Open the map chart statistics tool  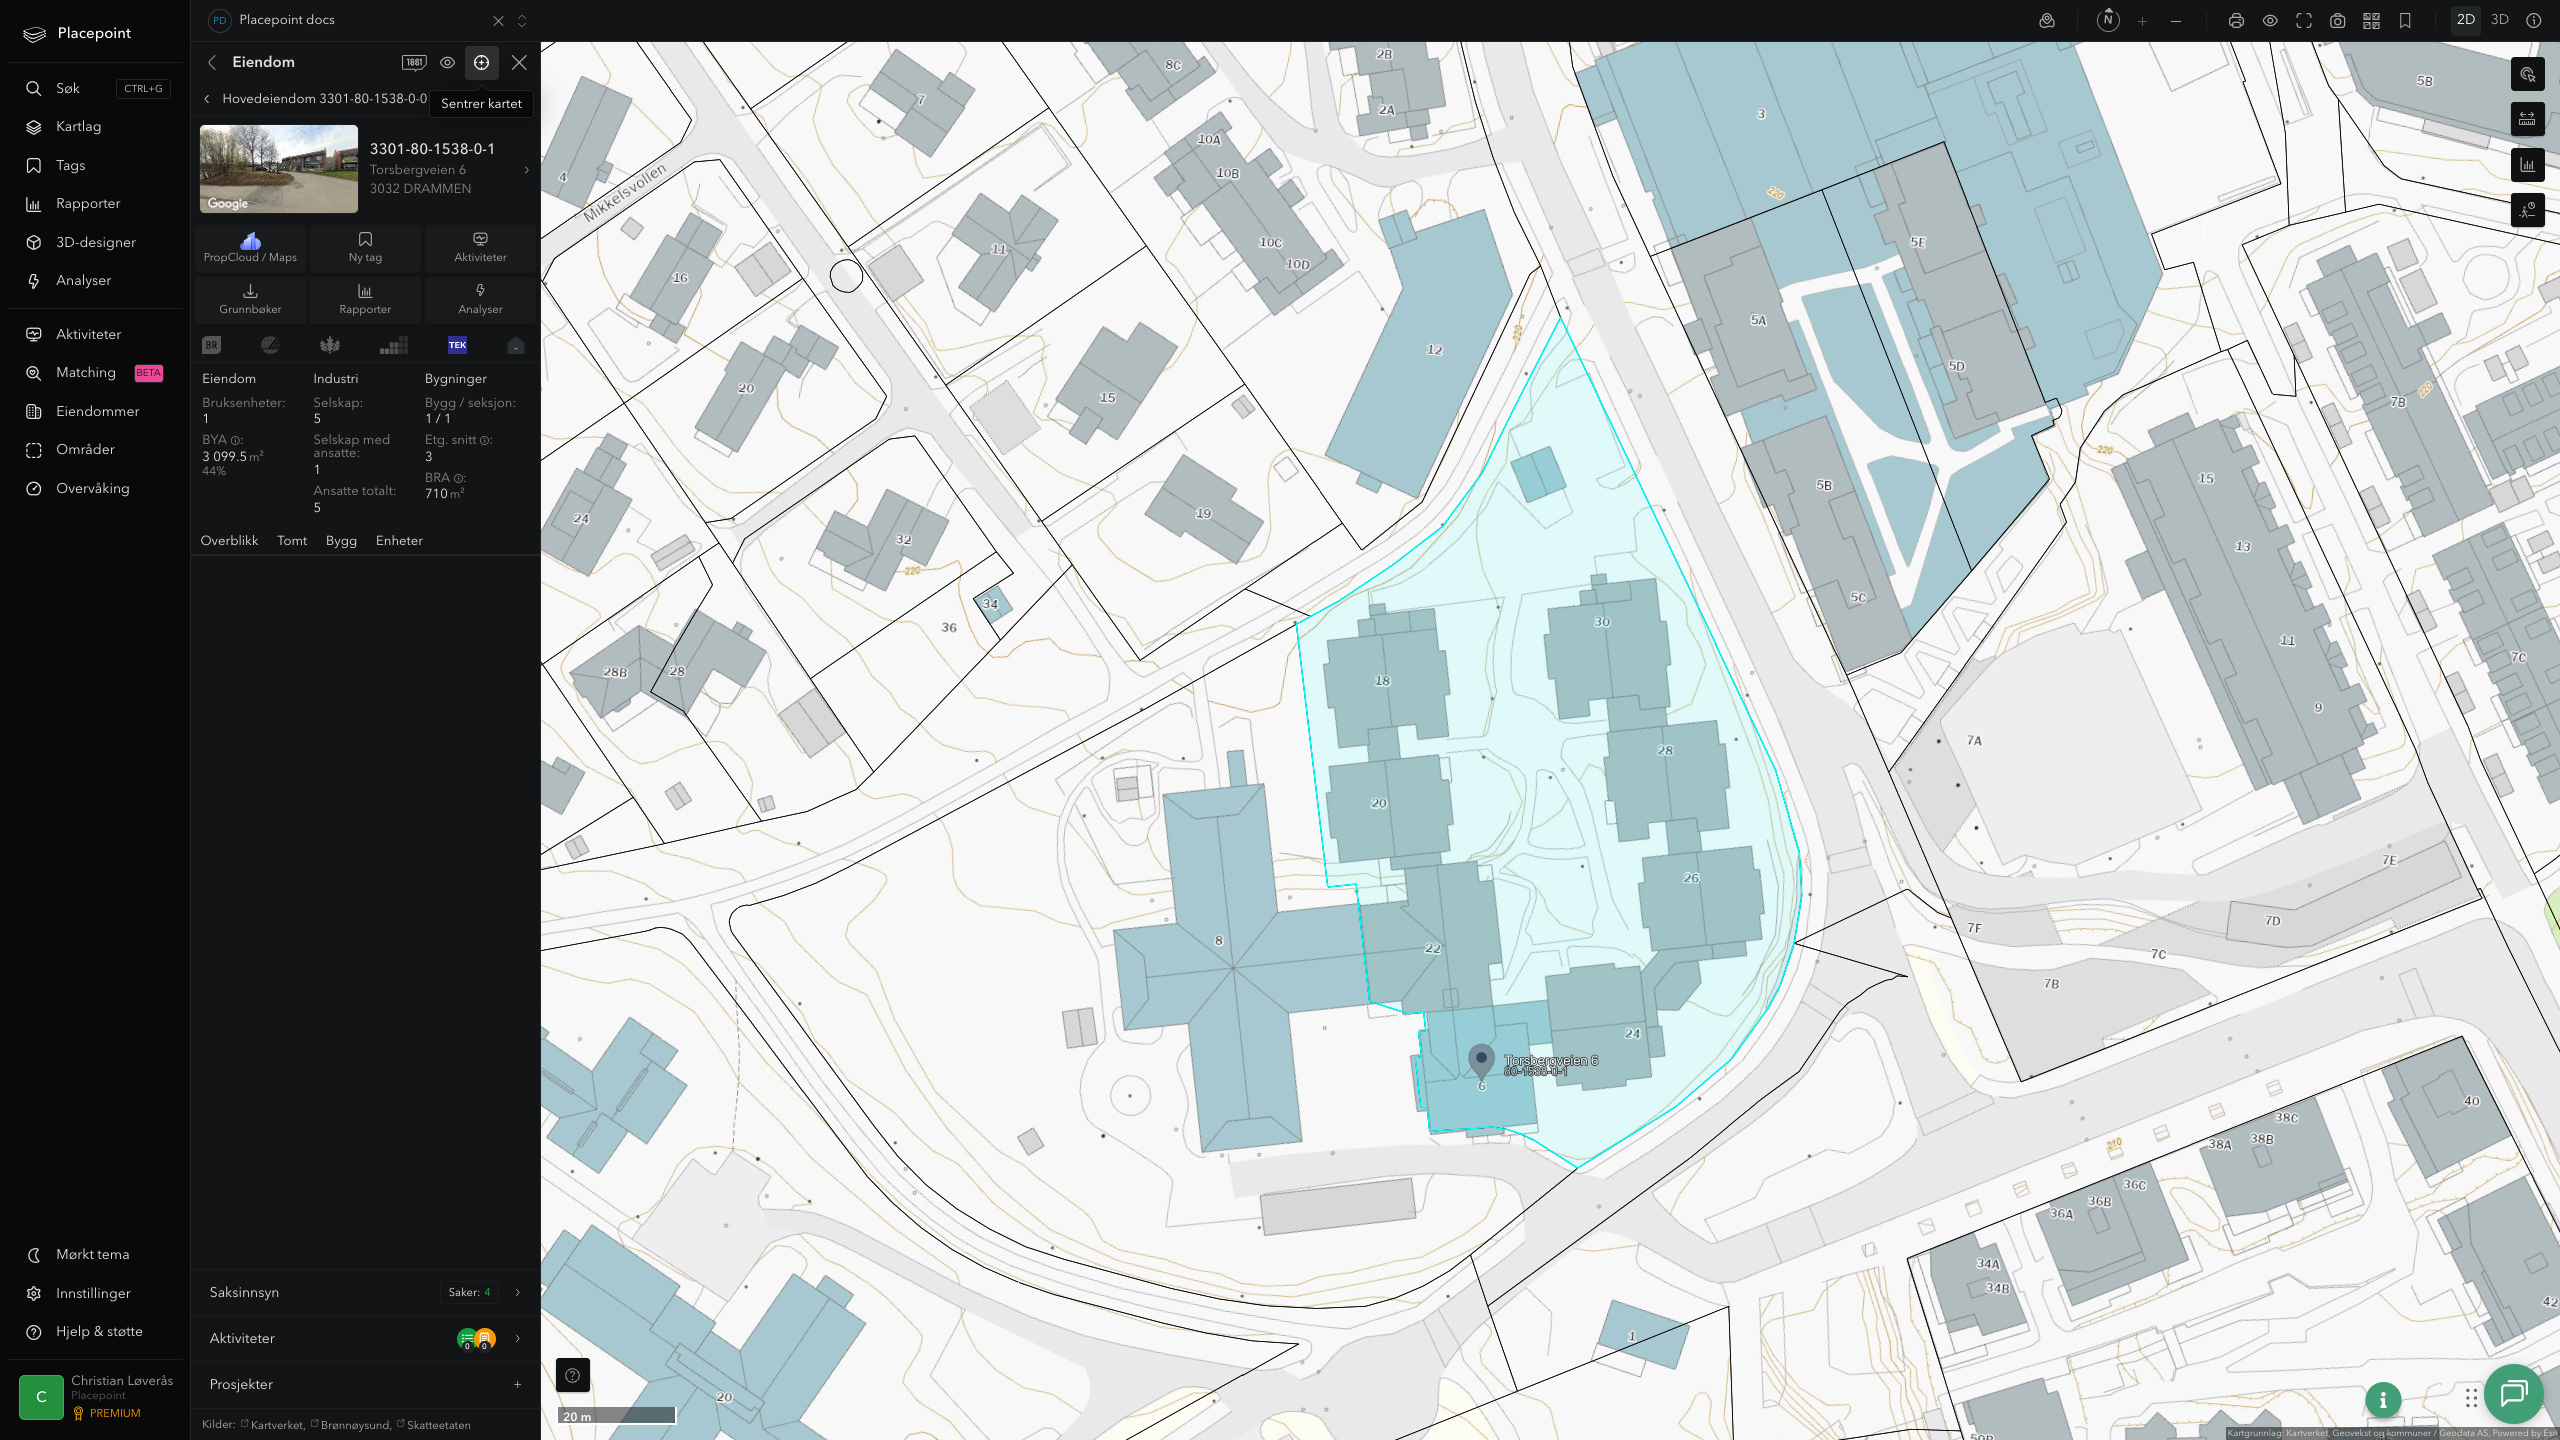click(2528, 165)
